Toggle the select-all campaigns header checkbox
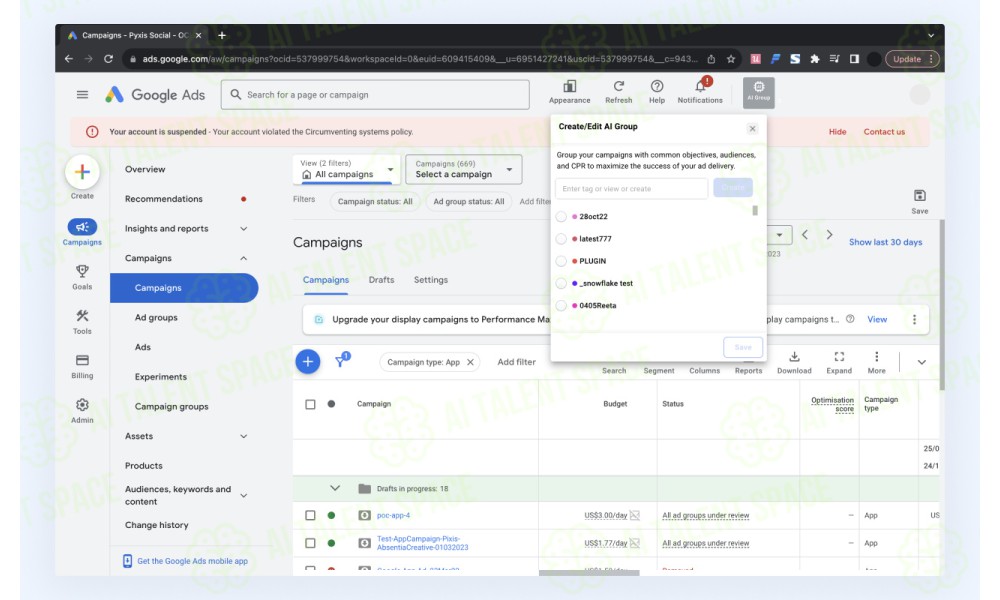 pyautogui.click(x=311, y=404)
